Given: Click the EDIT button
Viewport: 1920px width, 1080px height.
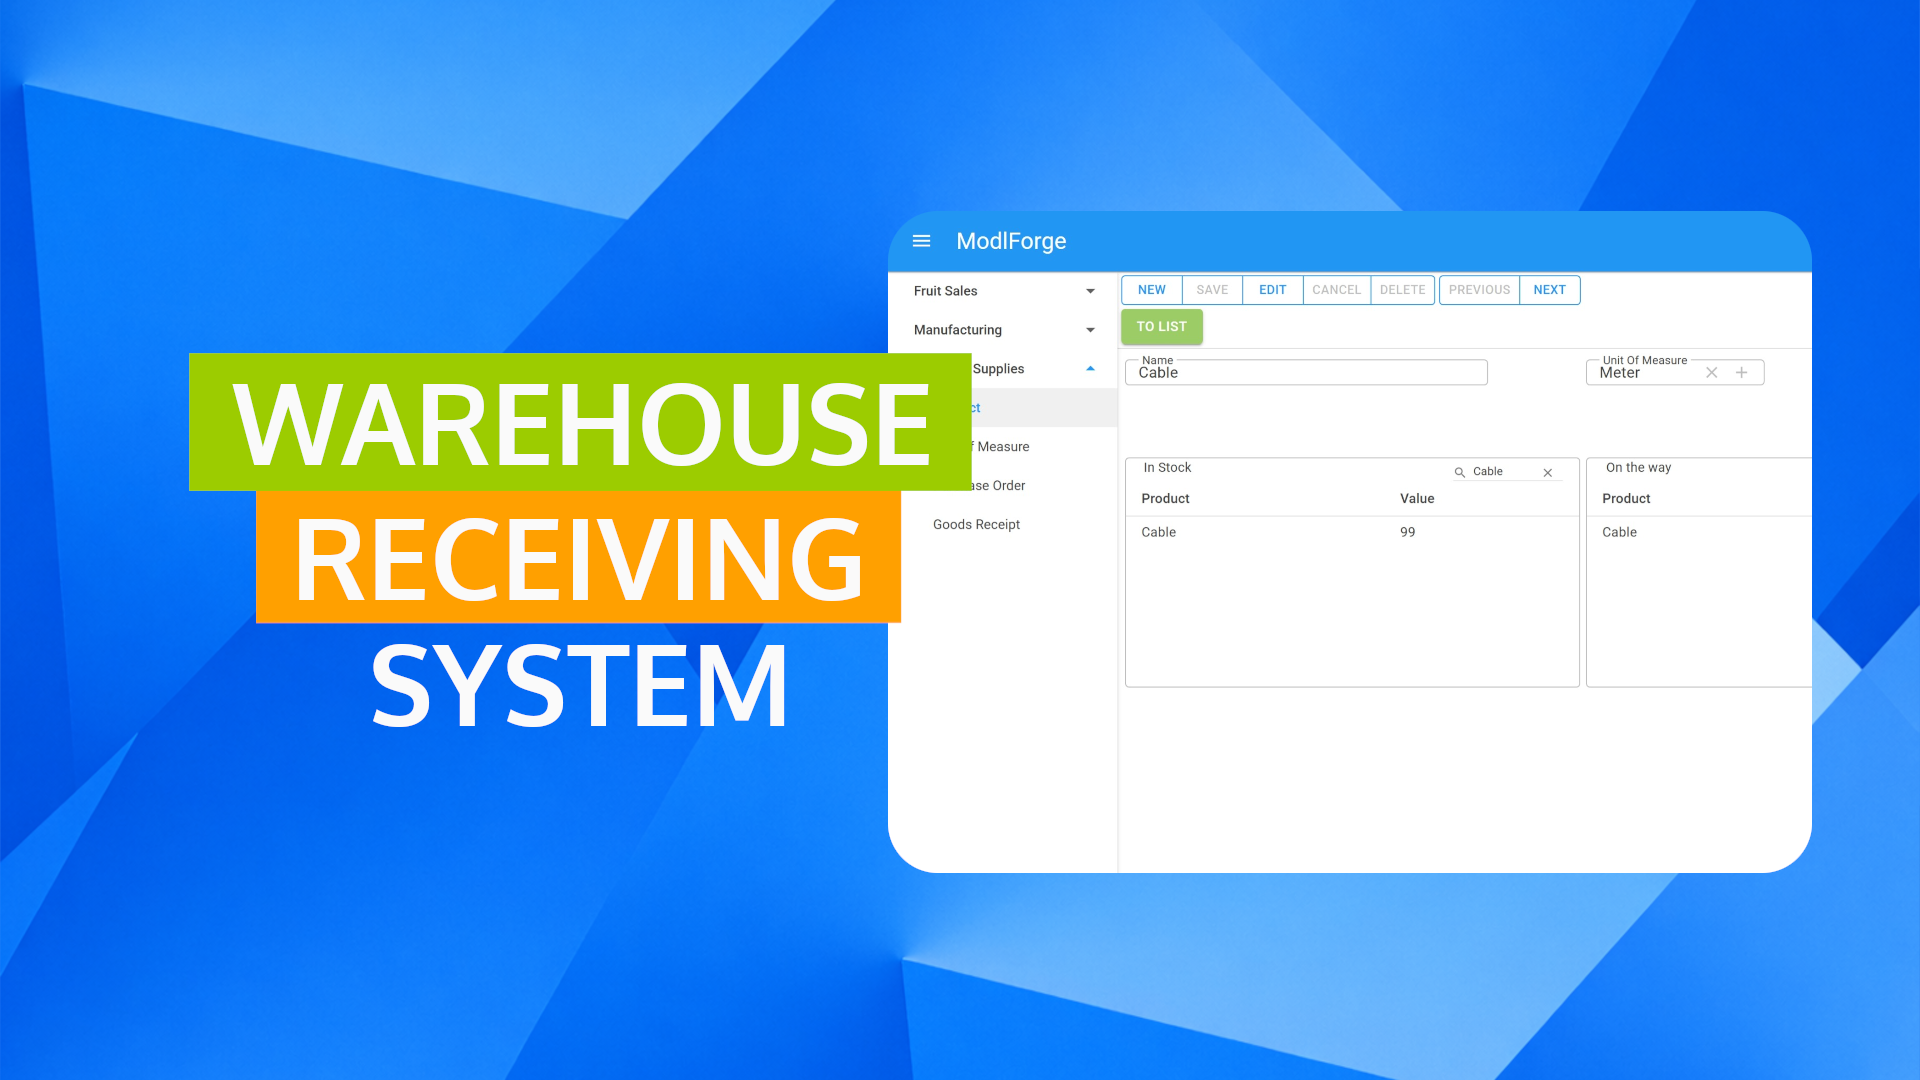Looking at the screenshot, I should [x=1272, y=289].
